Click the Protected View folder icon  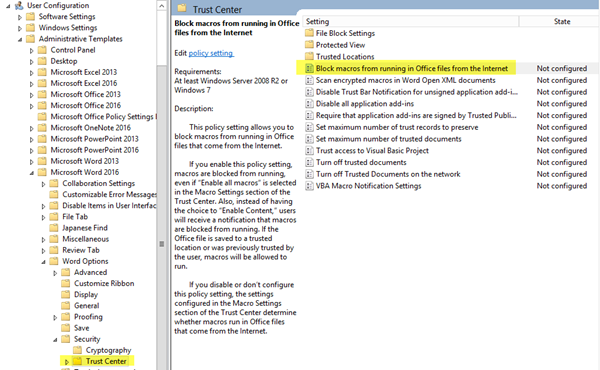coord(309,45)
